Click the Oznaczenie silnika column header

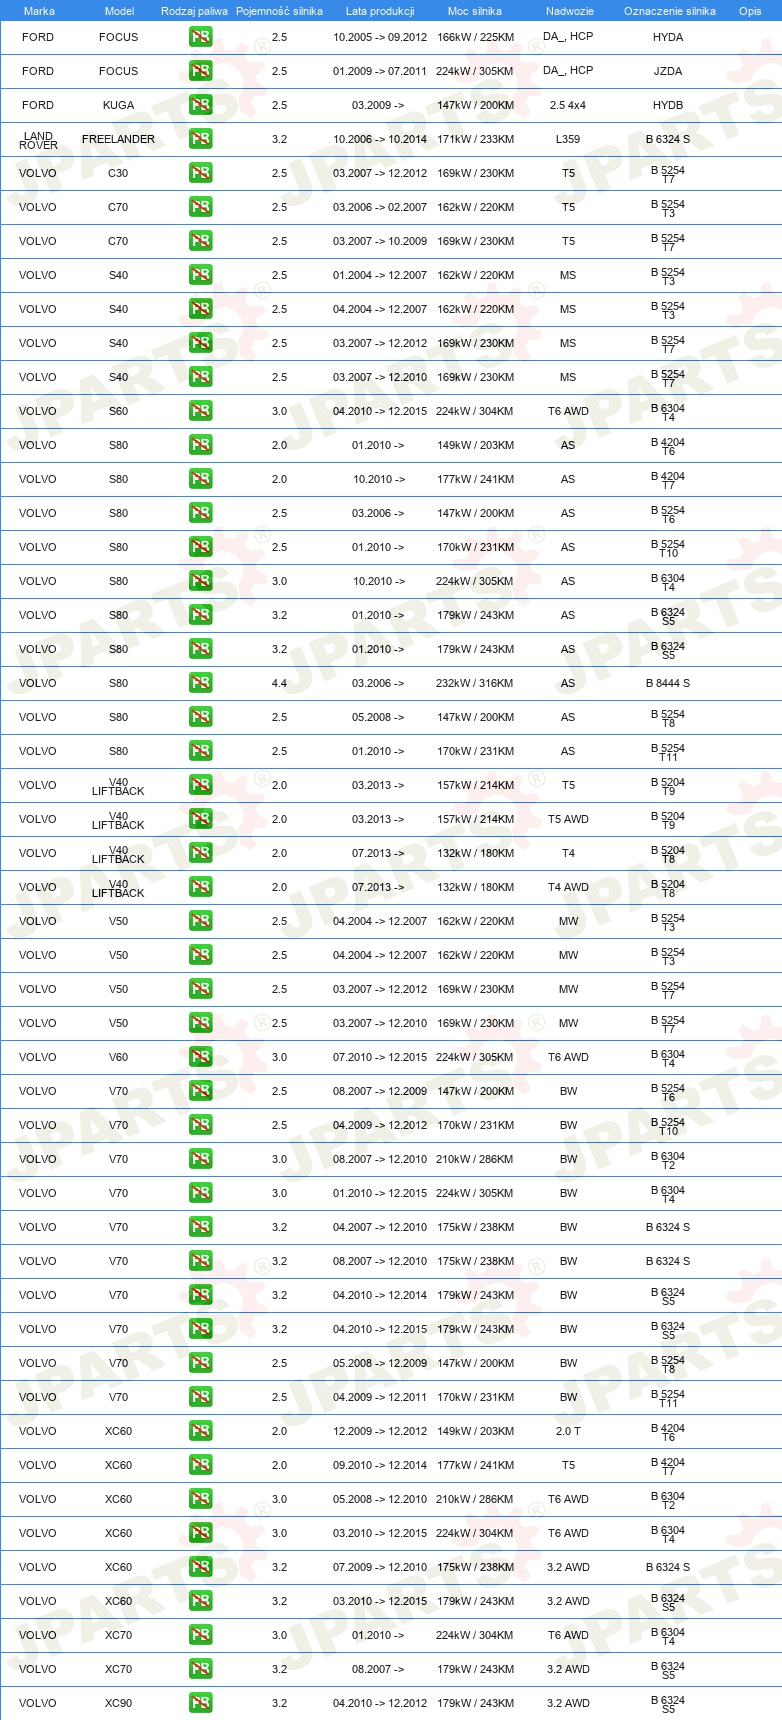coord(669,11)
